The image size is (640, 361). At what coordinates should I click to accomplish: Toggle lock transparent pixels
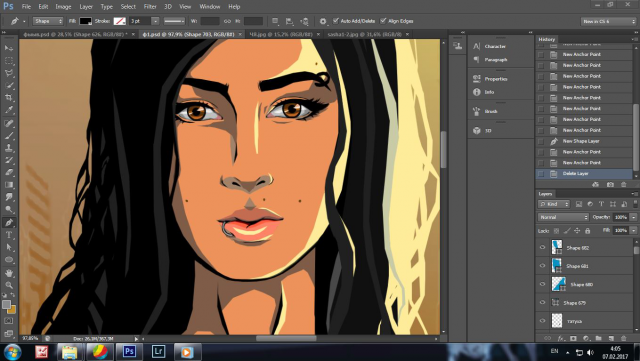(x=556, y=231)
